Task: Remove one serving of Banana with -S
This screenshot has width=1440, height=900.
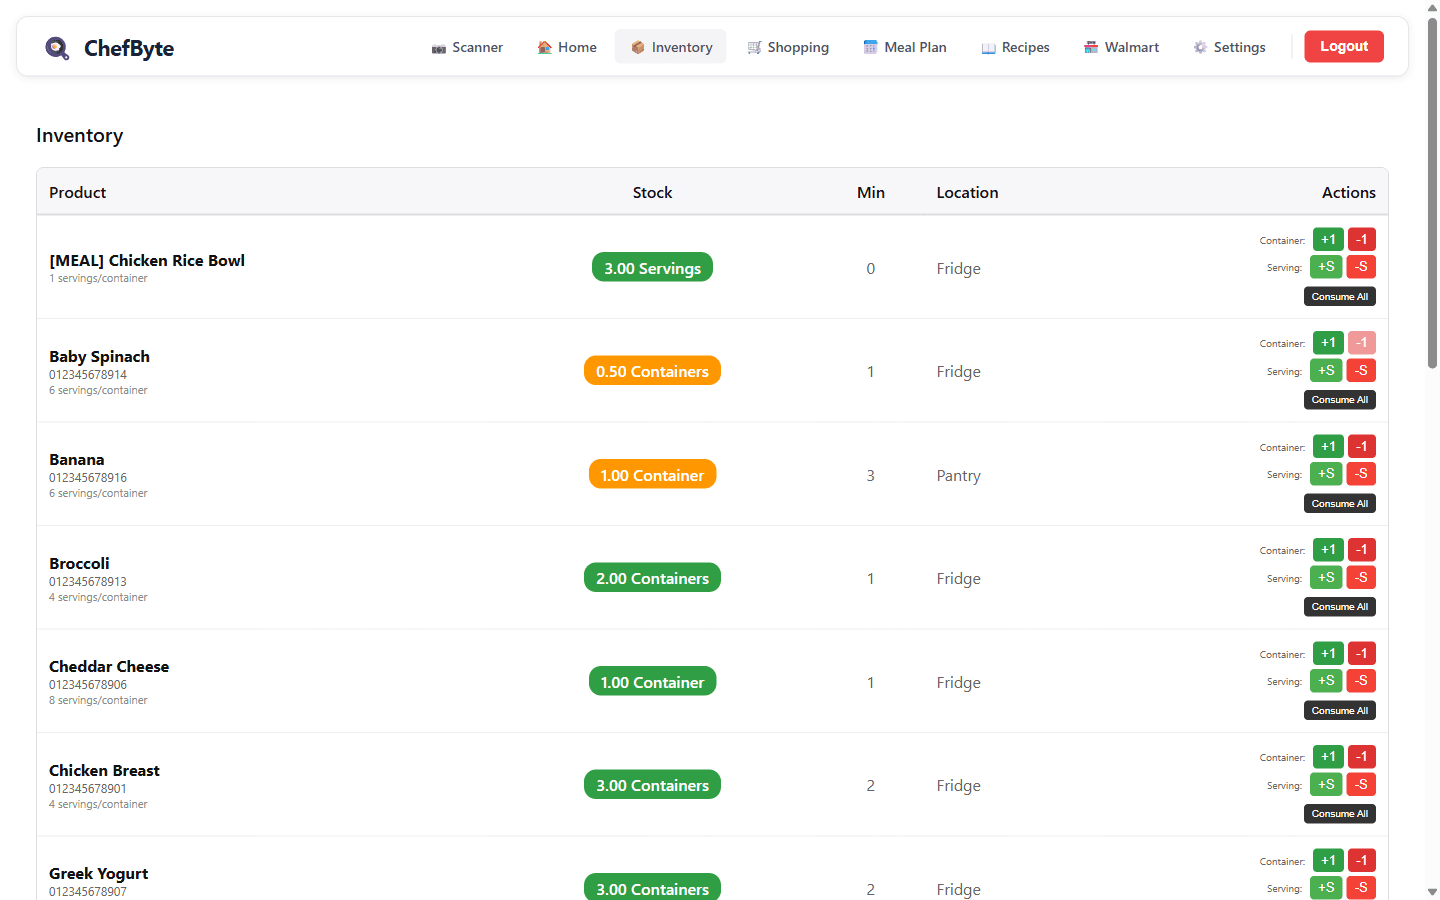Action: (x=1361, y=473)
